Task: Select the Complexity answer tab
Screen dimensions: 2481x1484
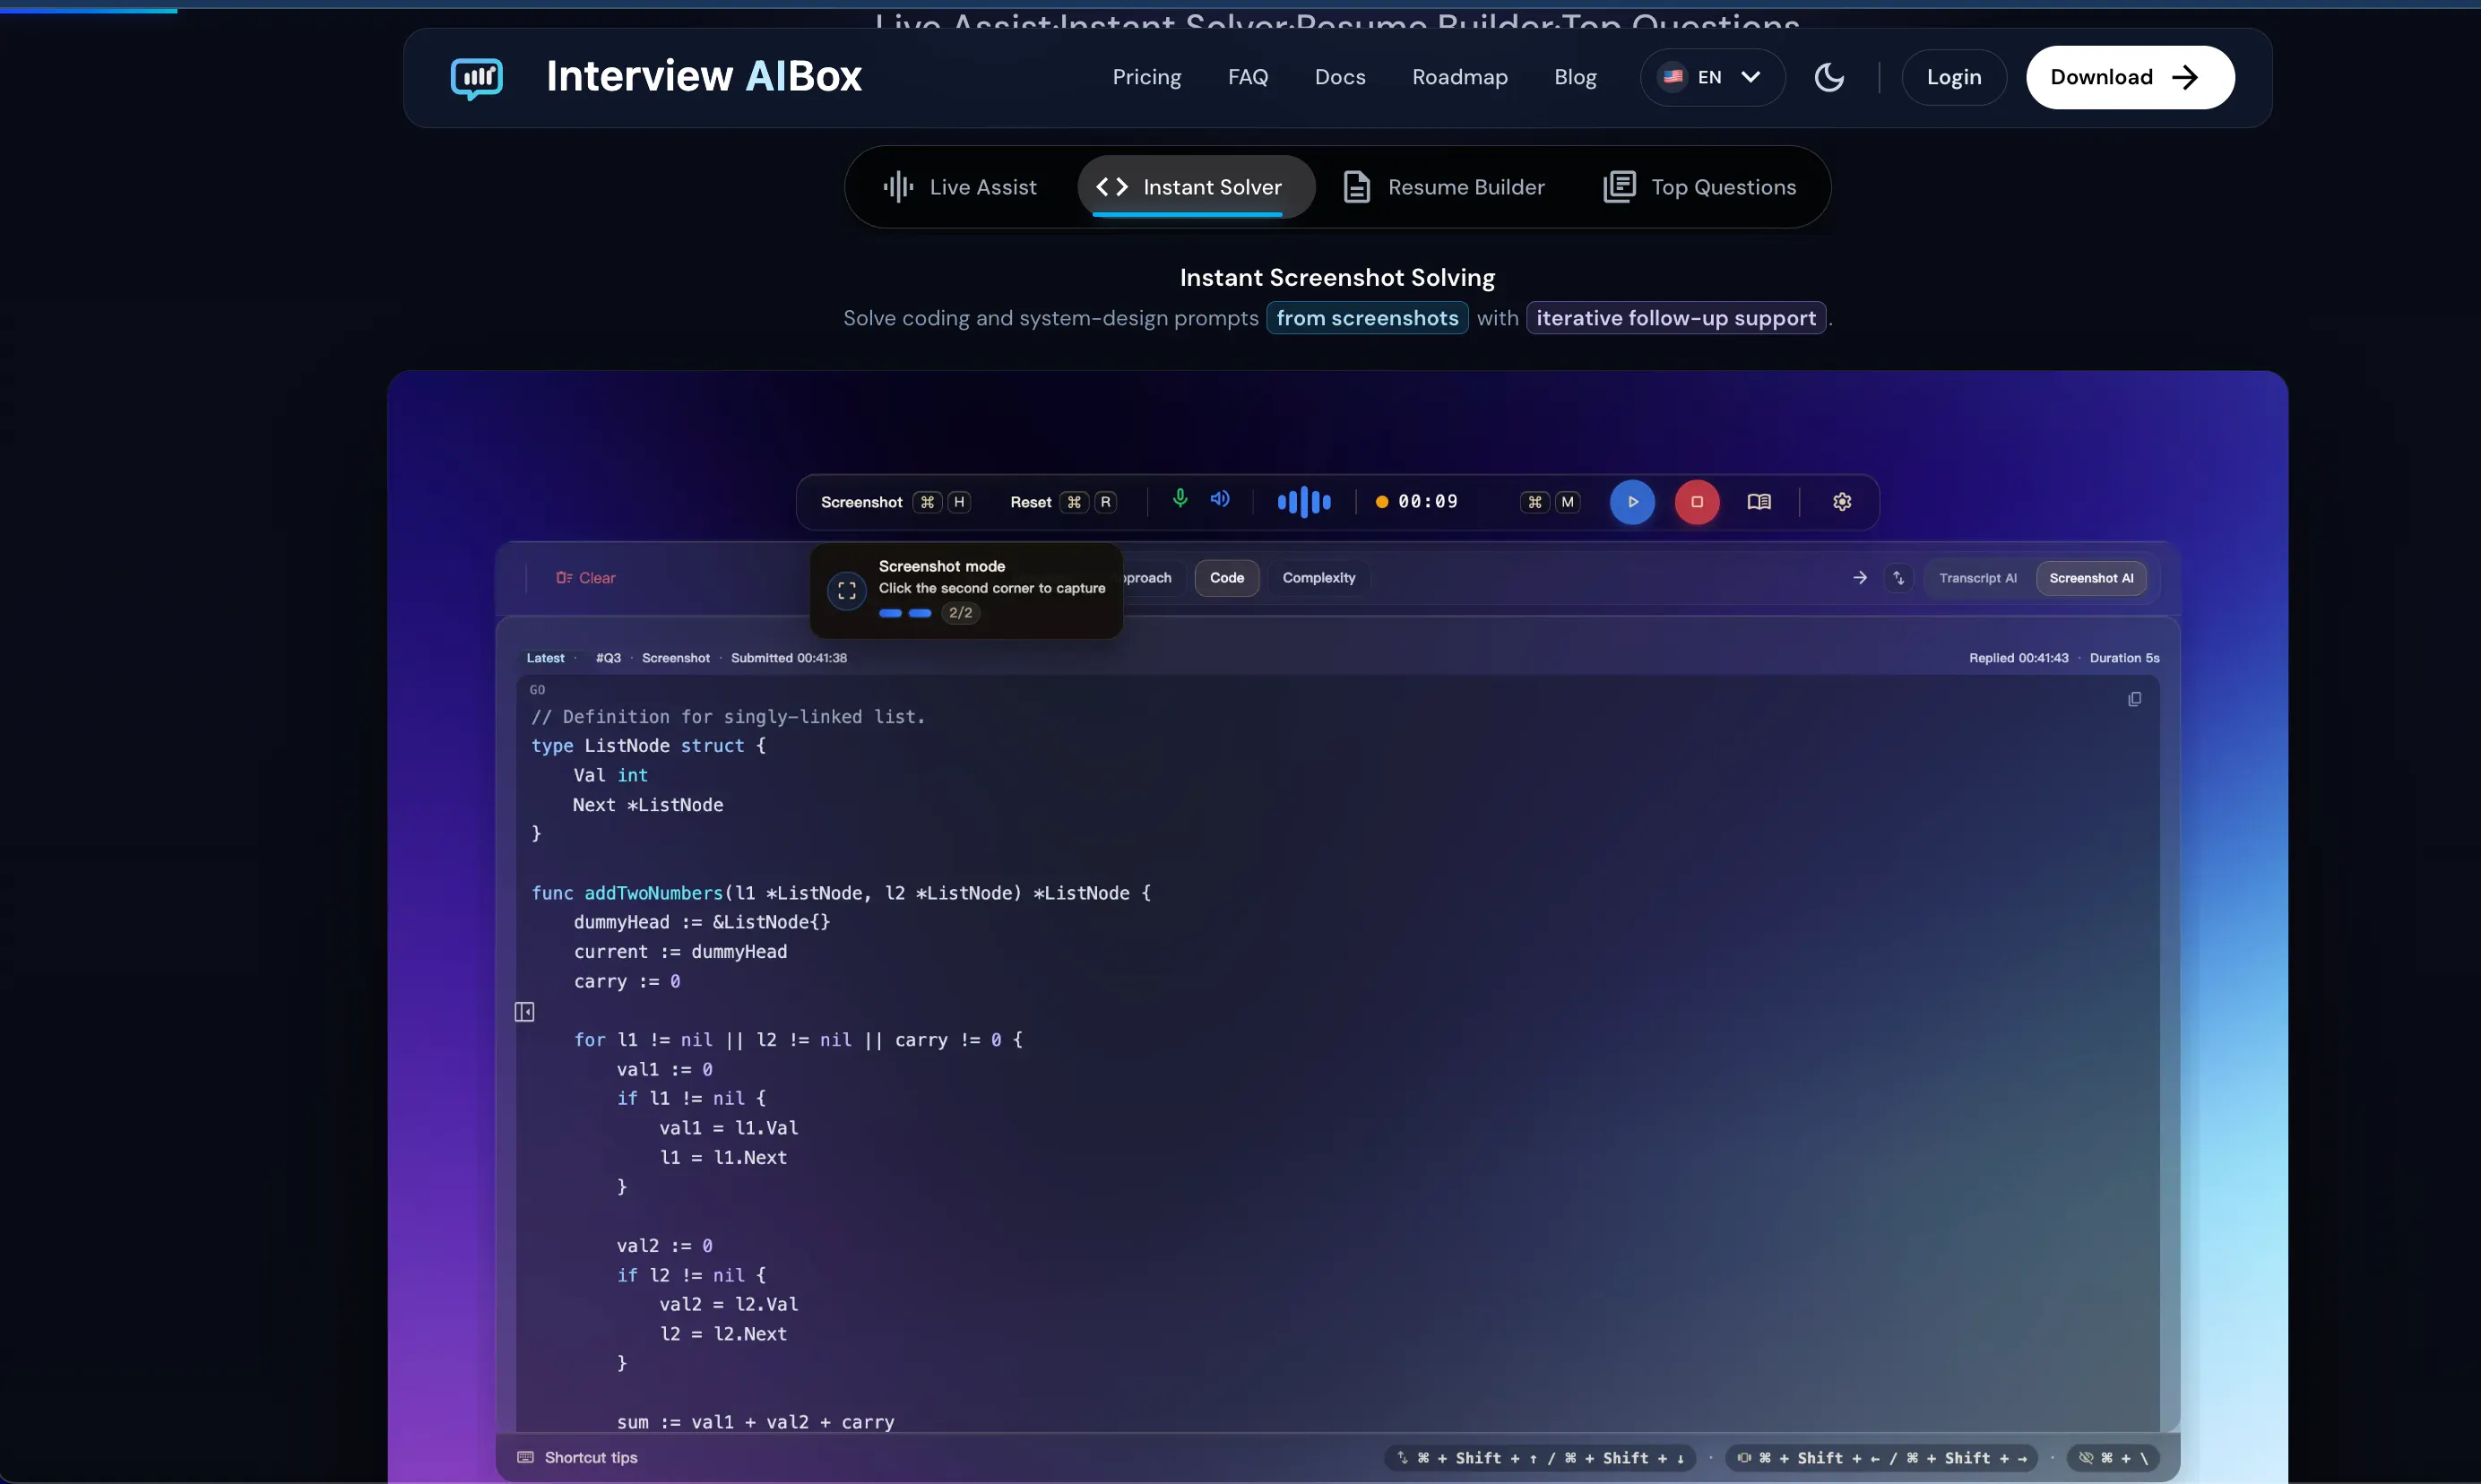Action: pyautogui.click(x=1318, y=578)
